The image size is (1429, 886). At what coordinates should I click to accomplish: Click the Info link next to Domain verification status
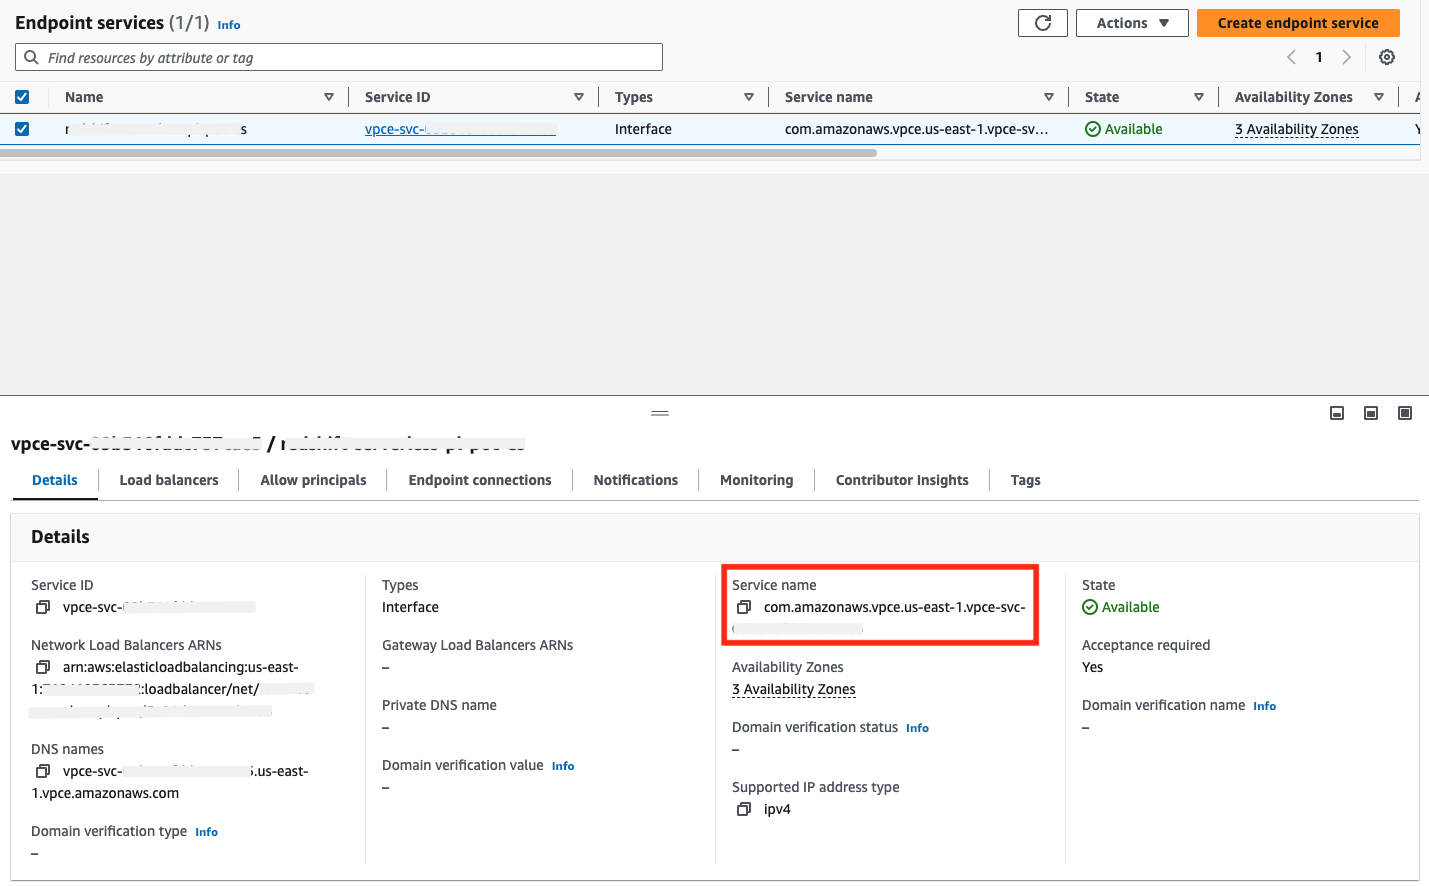click(x=917, y=727)
